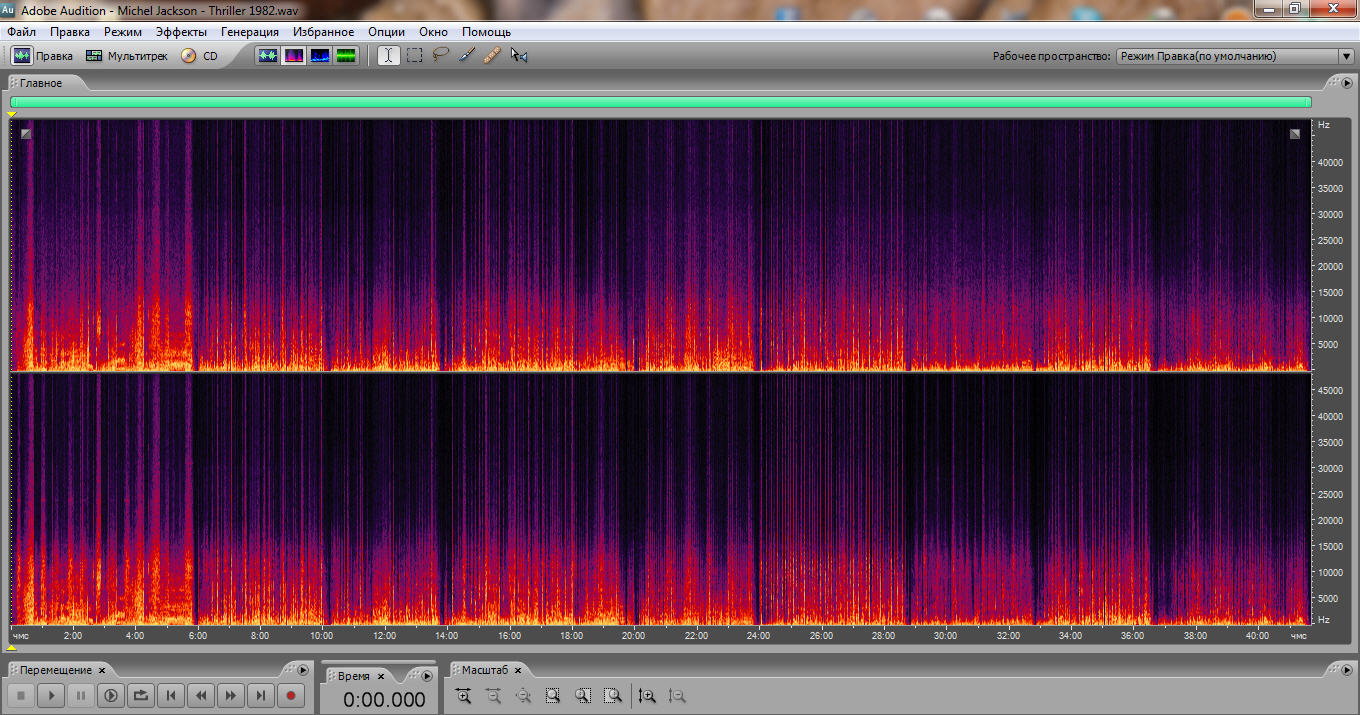Viewport: 1360px width, 715px height.
Task: Click Zoom Out Full Both Axes icon
Action: [x=523, y=695]
